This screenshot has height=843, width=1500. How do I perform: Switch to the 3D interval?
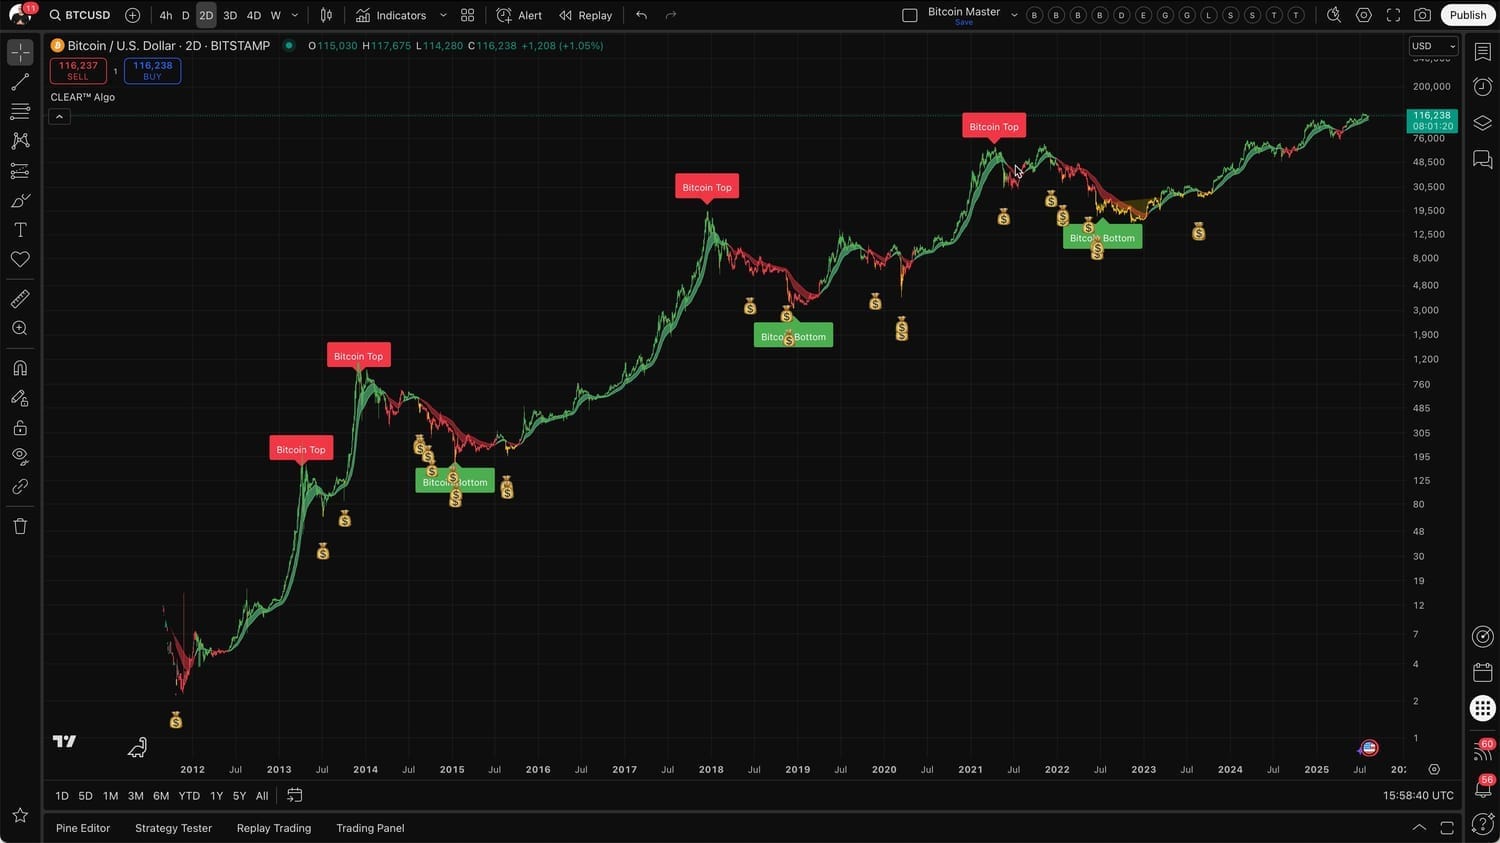coord(230,15)
